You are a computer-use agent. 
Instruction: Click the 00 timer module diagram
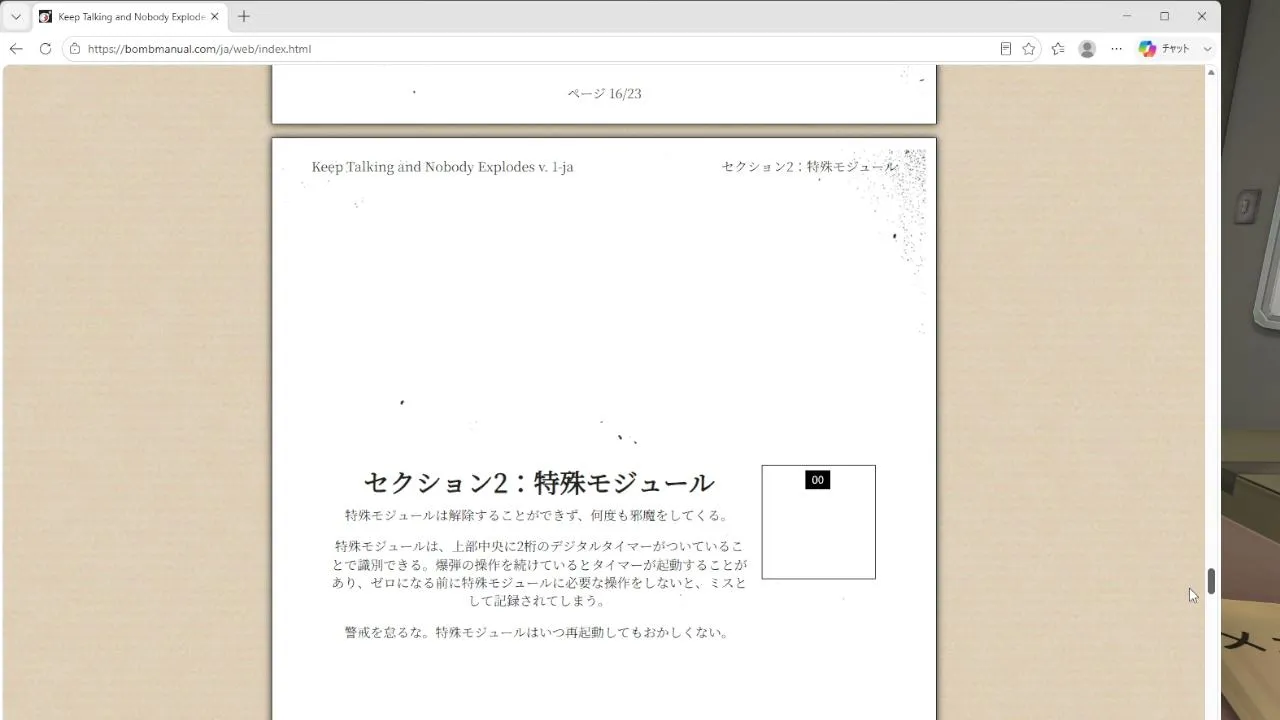(818, 522)
